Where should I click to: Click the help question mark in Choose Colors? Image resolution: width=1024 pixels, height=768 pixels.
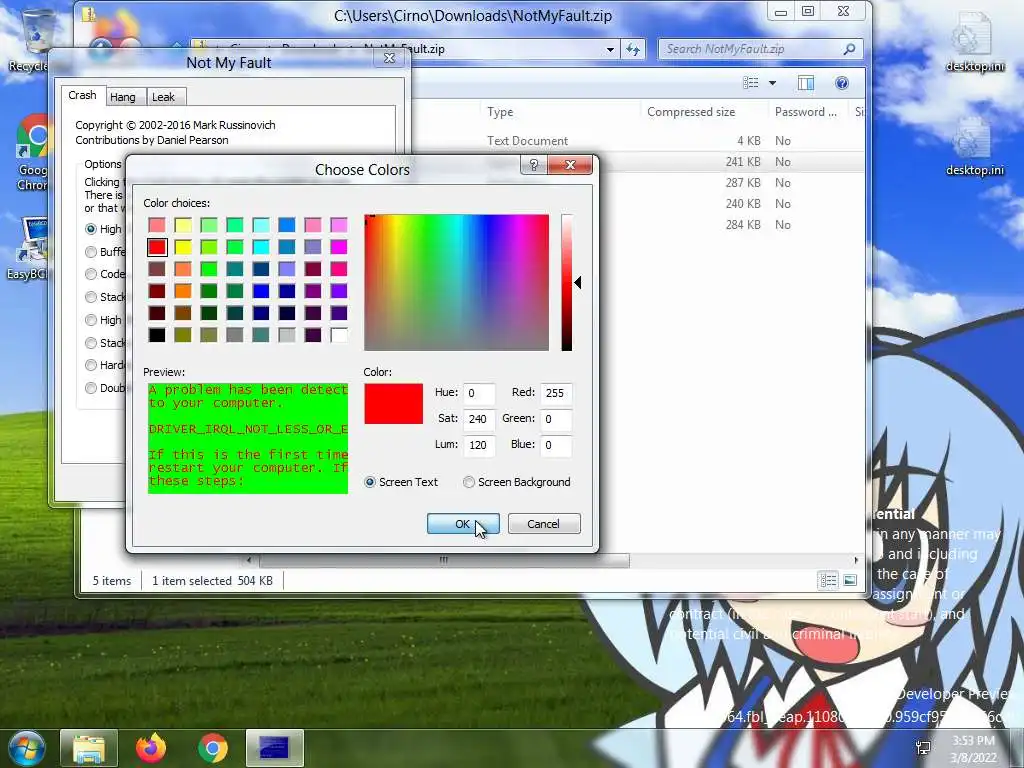(534, 165)
